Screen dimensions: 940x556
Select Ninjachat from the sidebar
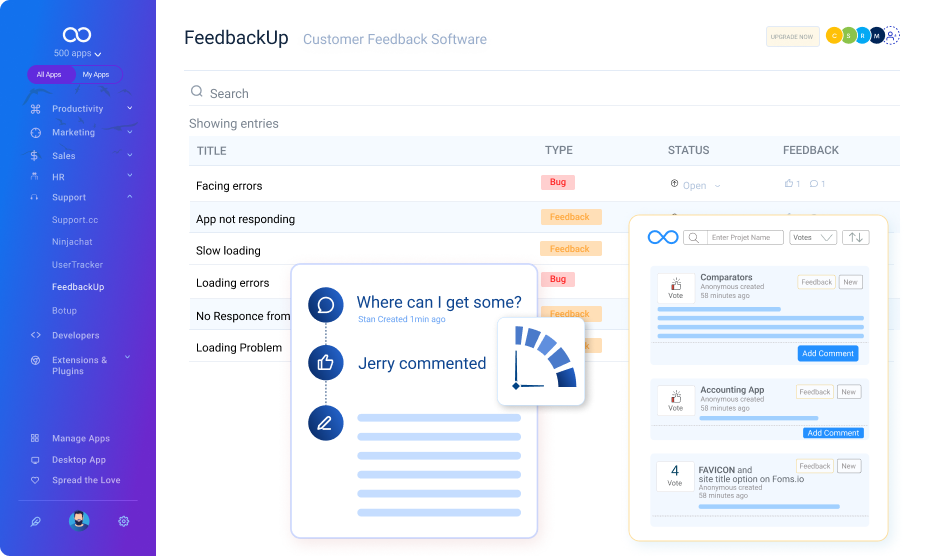tap(72, 242)
